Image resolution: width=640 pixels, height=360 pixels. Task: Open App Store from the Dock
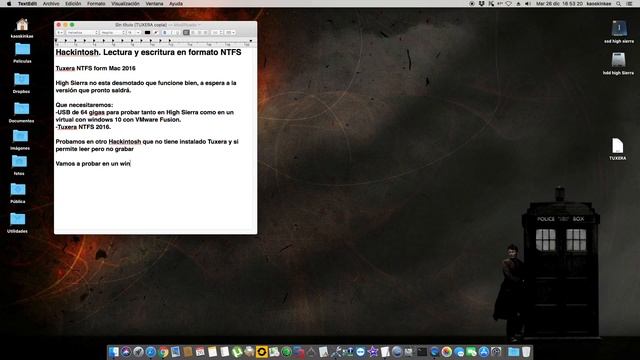point(484,352)
